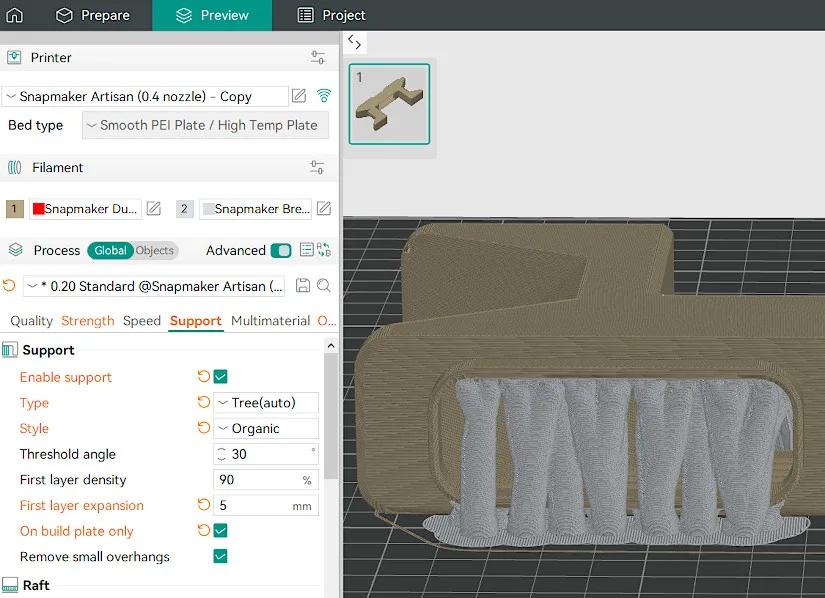
Task: Adjust the Threshold angle stepper arrows
Action: [222, 454]
